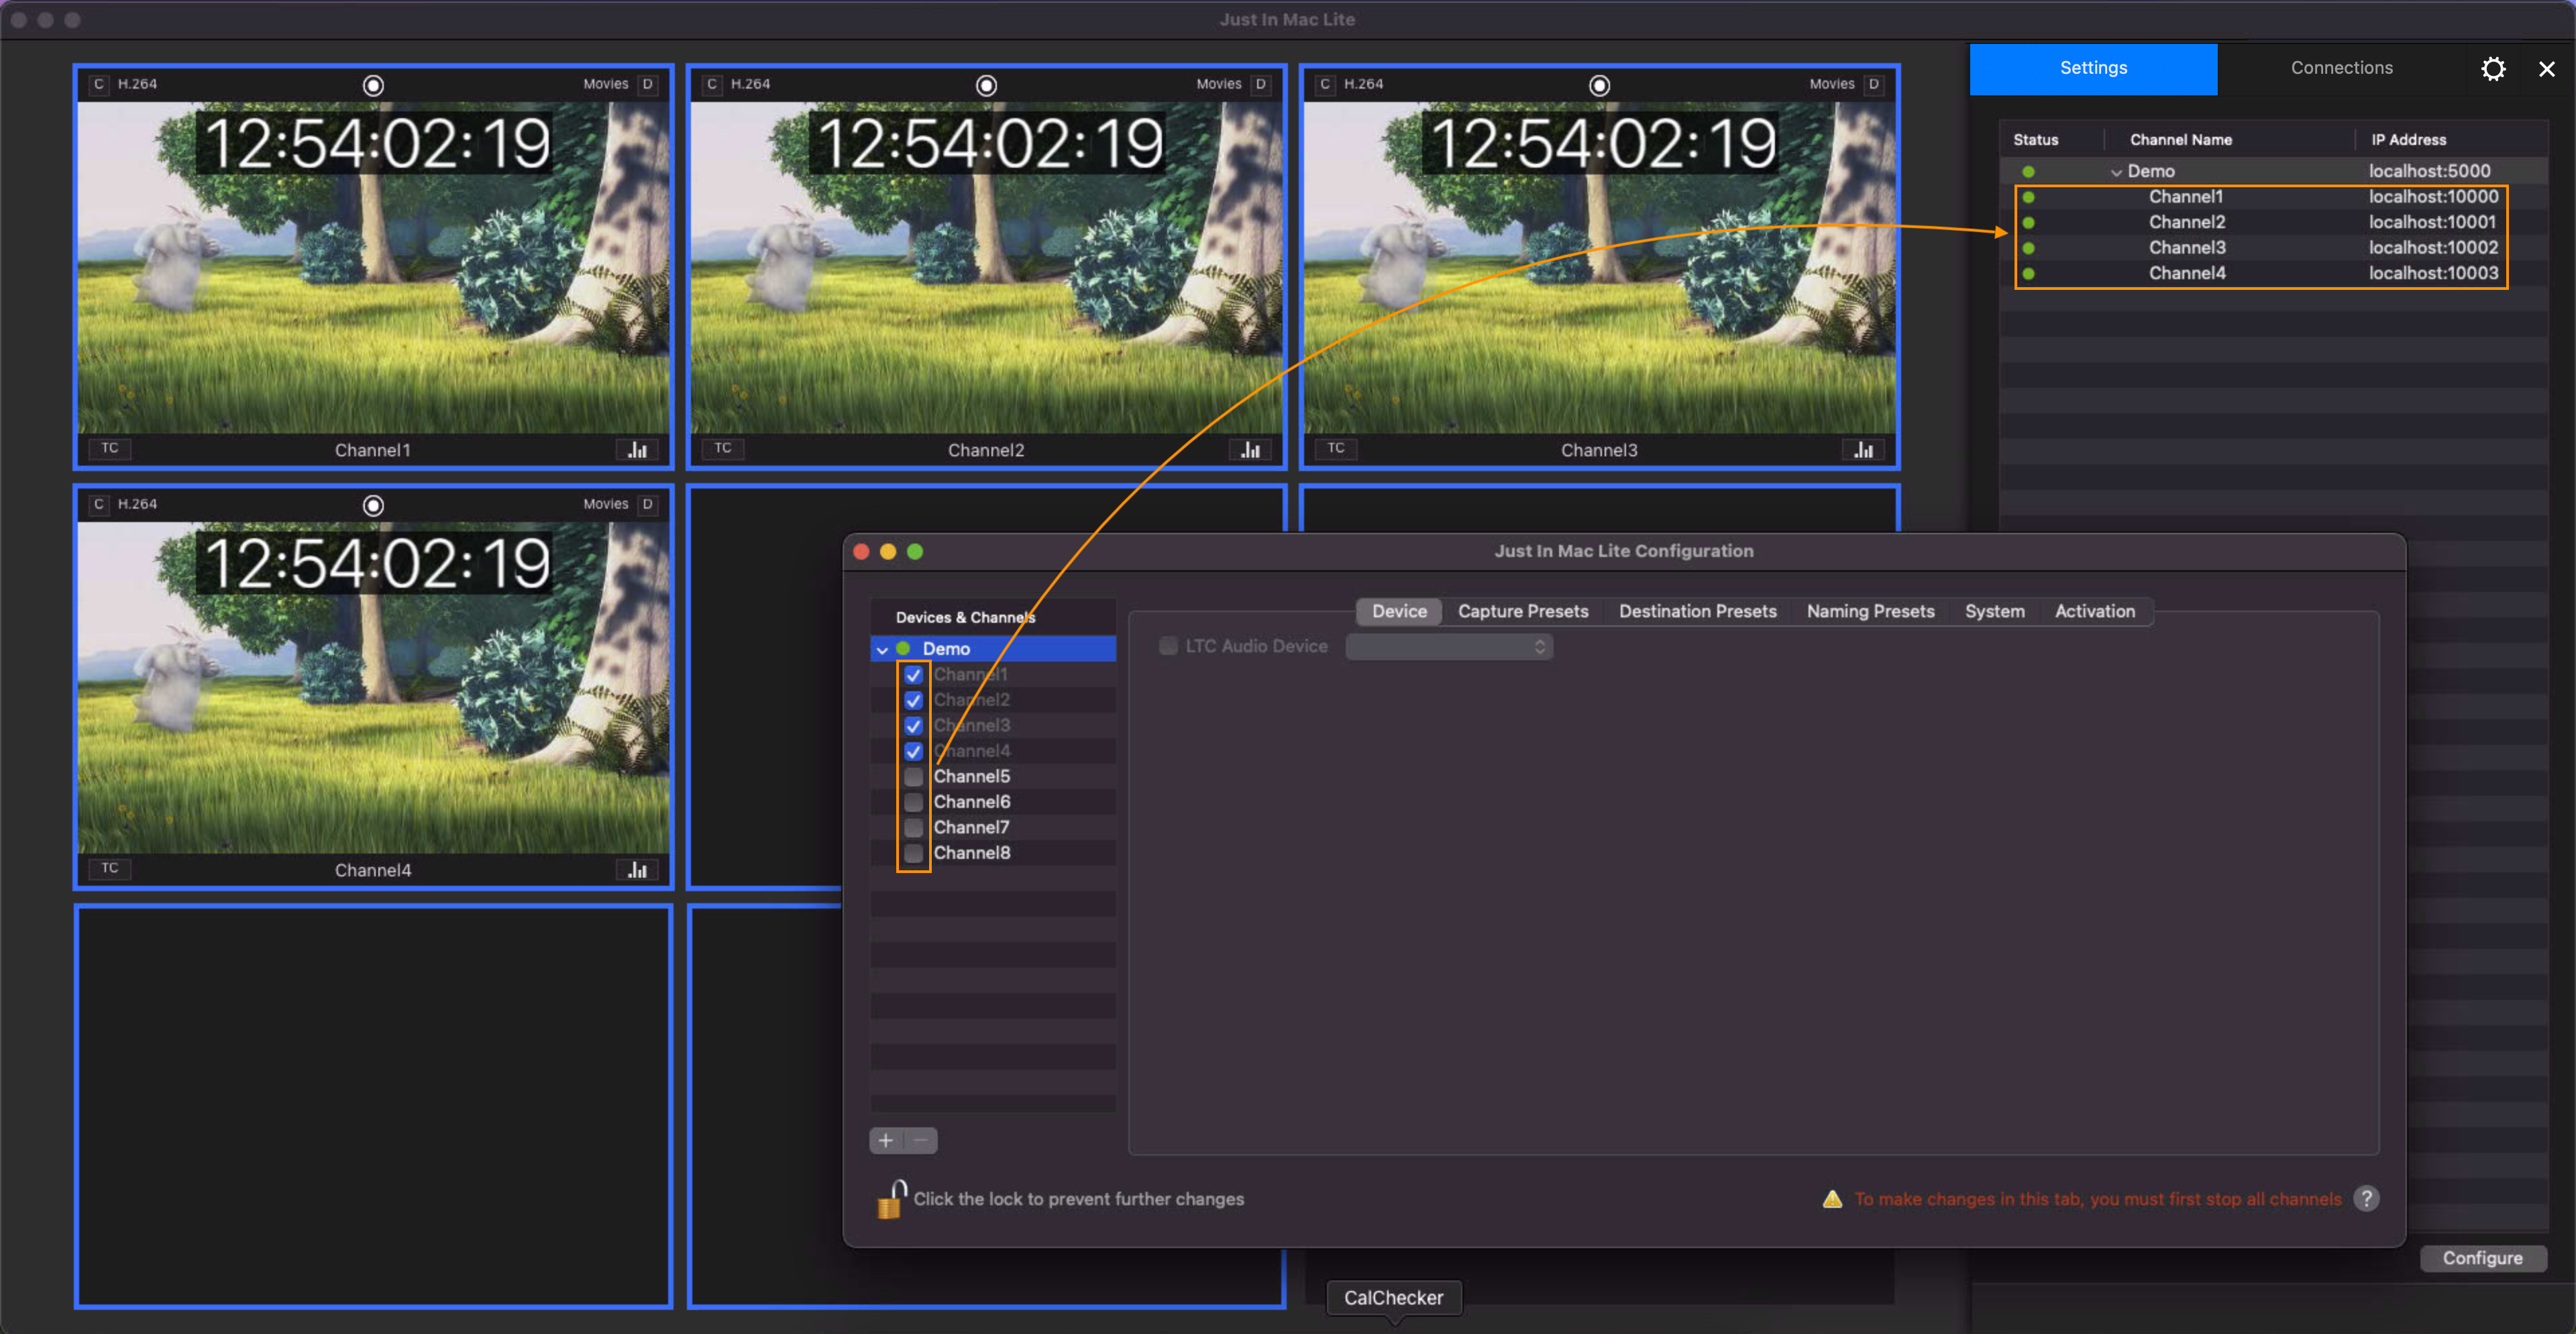Click the Channel3 video preview thumbnail
Image resolution: width=2576 pixels, height=1334 pixels.
(x=1599, y=267)
